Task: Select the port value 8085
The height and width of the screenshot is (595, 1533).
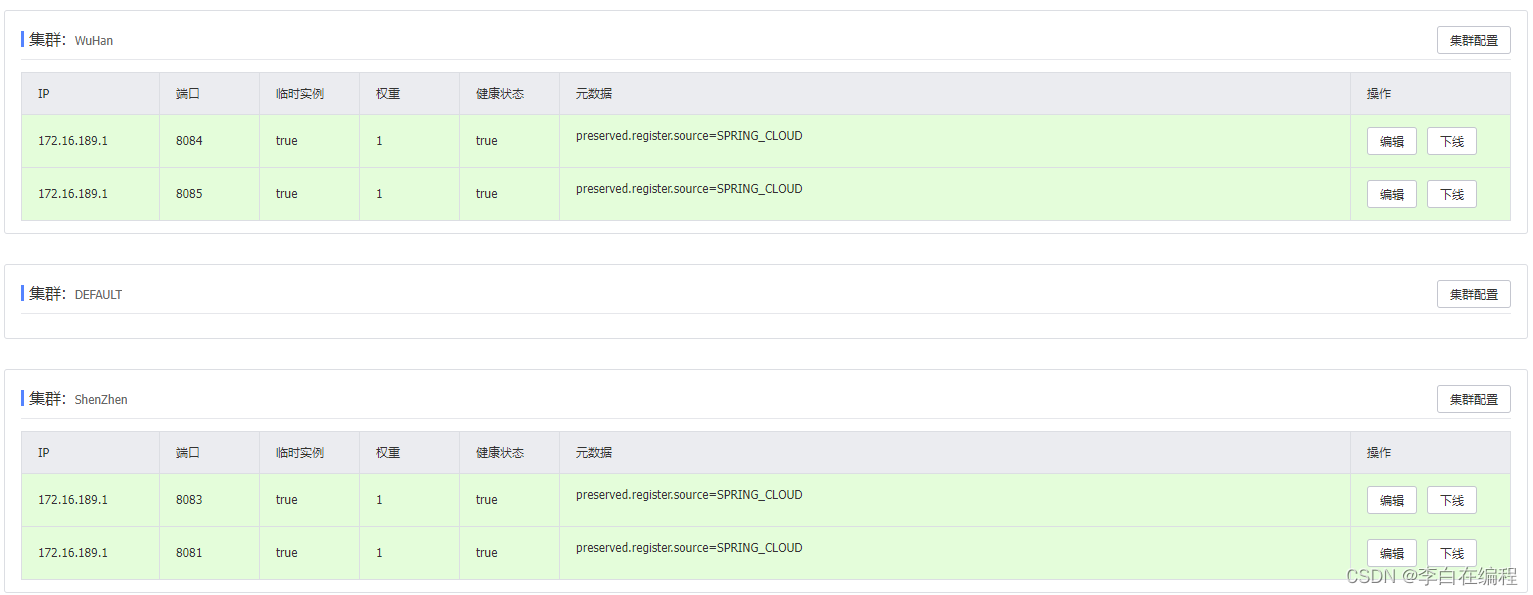Action: click(189, 194)
